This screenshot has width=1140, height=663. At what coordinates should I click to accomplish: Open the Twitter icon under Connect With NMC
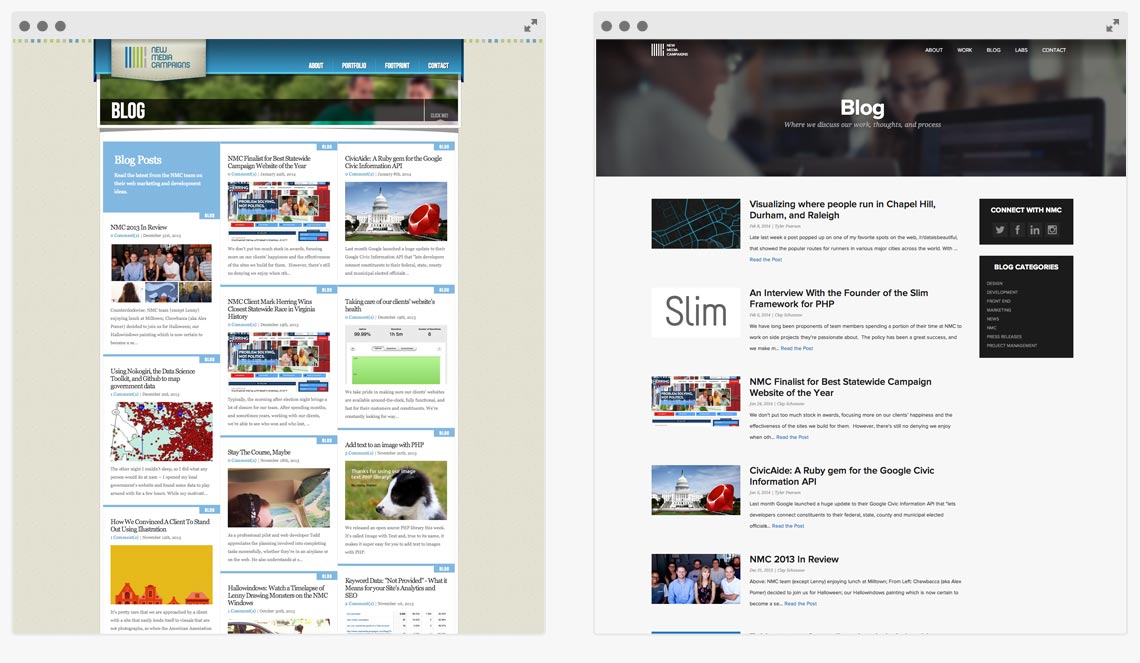click(x=1000, y=230)
